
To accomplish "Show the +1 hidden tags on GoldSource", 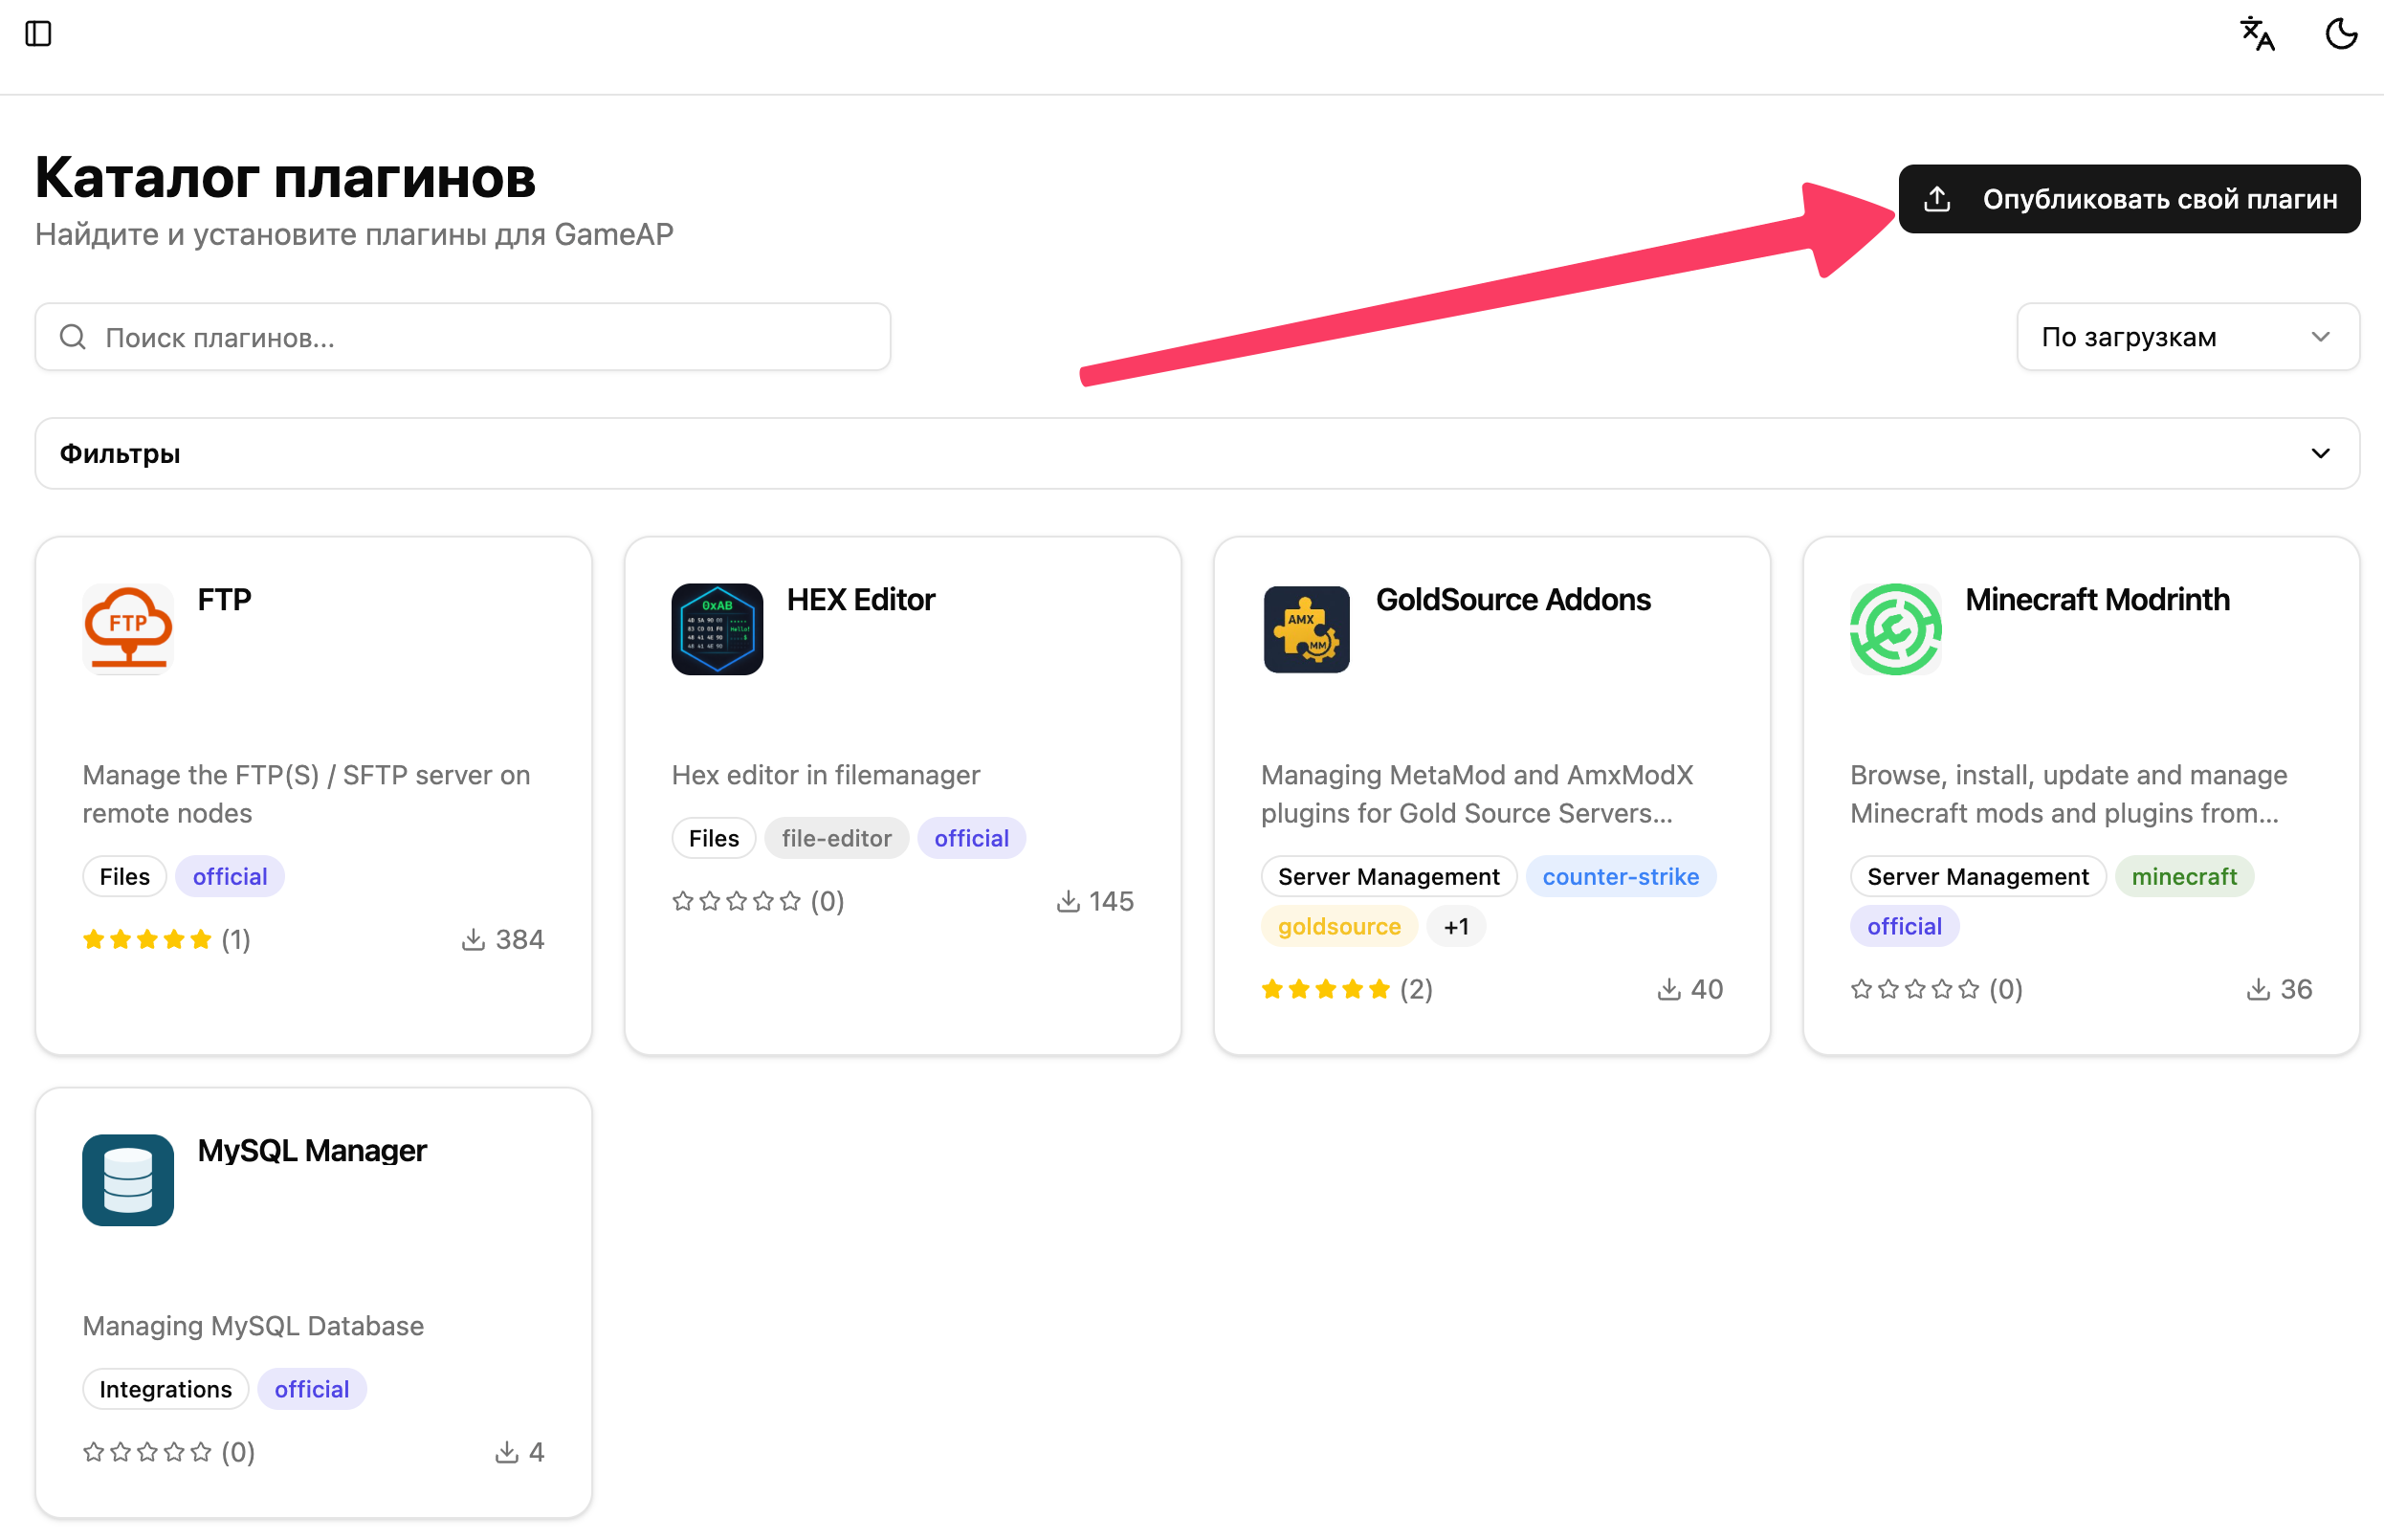I will (x=1456, y=926).
